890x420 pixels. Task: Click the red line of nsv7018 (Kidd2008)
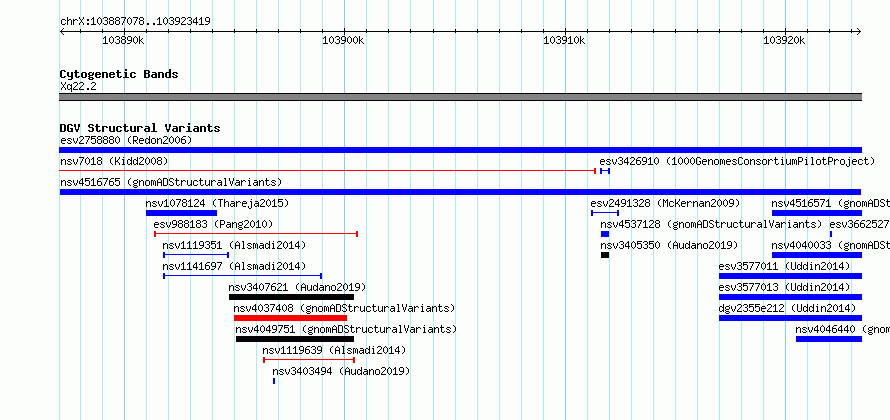(328, 171)
